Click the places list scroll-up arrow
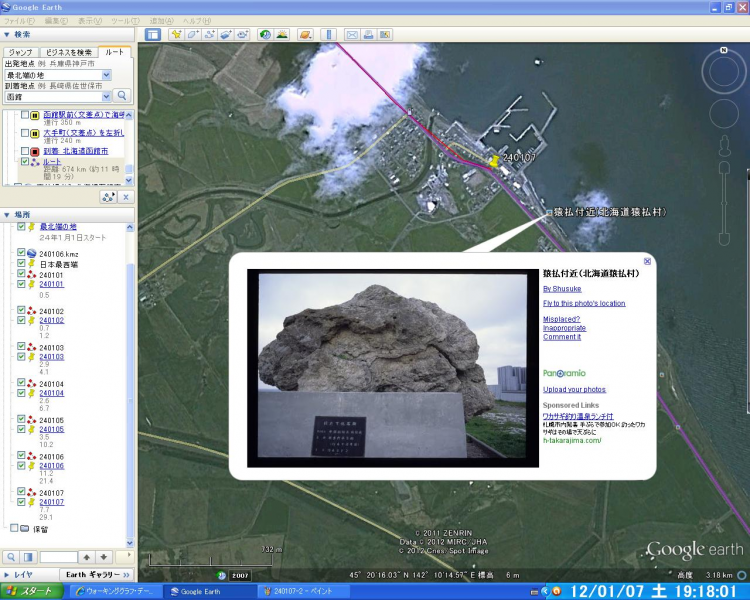The width and height of the screenshot is (750, 600). 130,228
